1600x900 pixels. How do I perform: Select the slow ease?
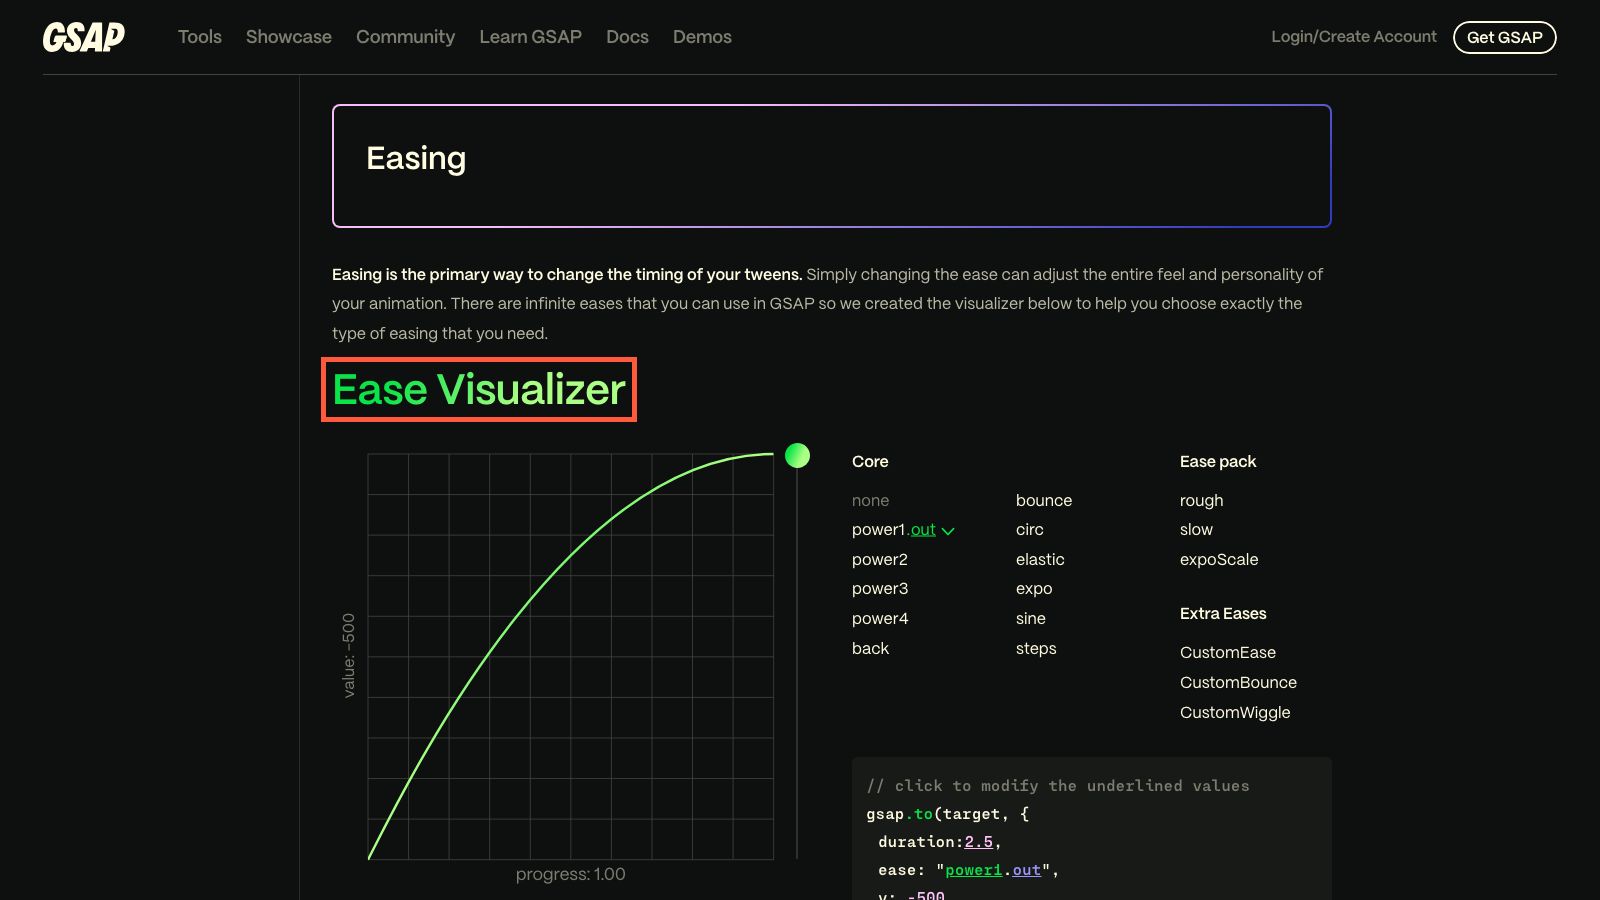click(1196, 530)
